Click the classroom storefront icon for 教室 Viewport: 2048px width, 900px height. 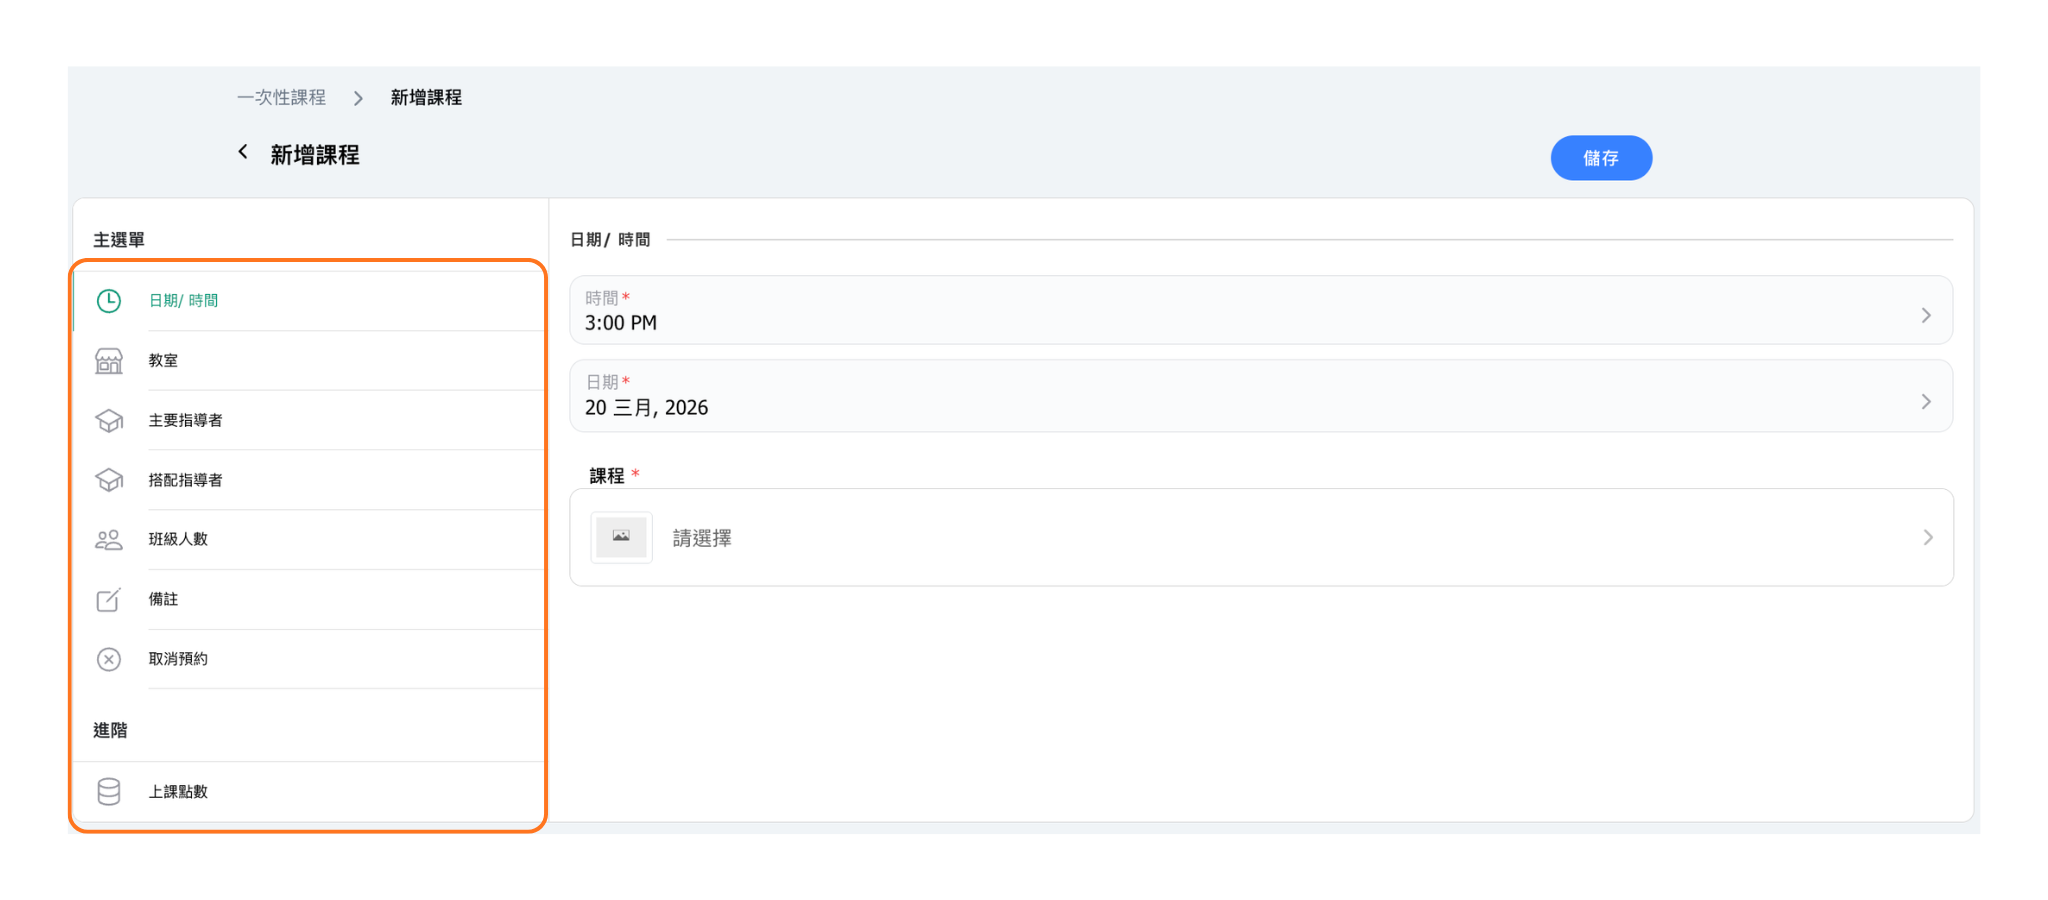coord(109,361)
